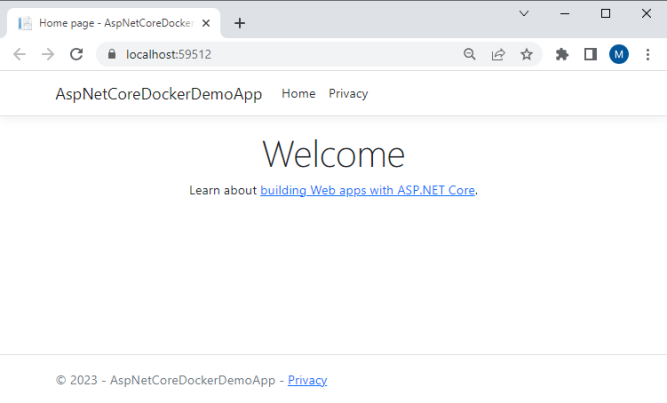Open the M profile avatar
Viewport: 667px width, 403px height.
(x=619, y=54)
